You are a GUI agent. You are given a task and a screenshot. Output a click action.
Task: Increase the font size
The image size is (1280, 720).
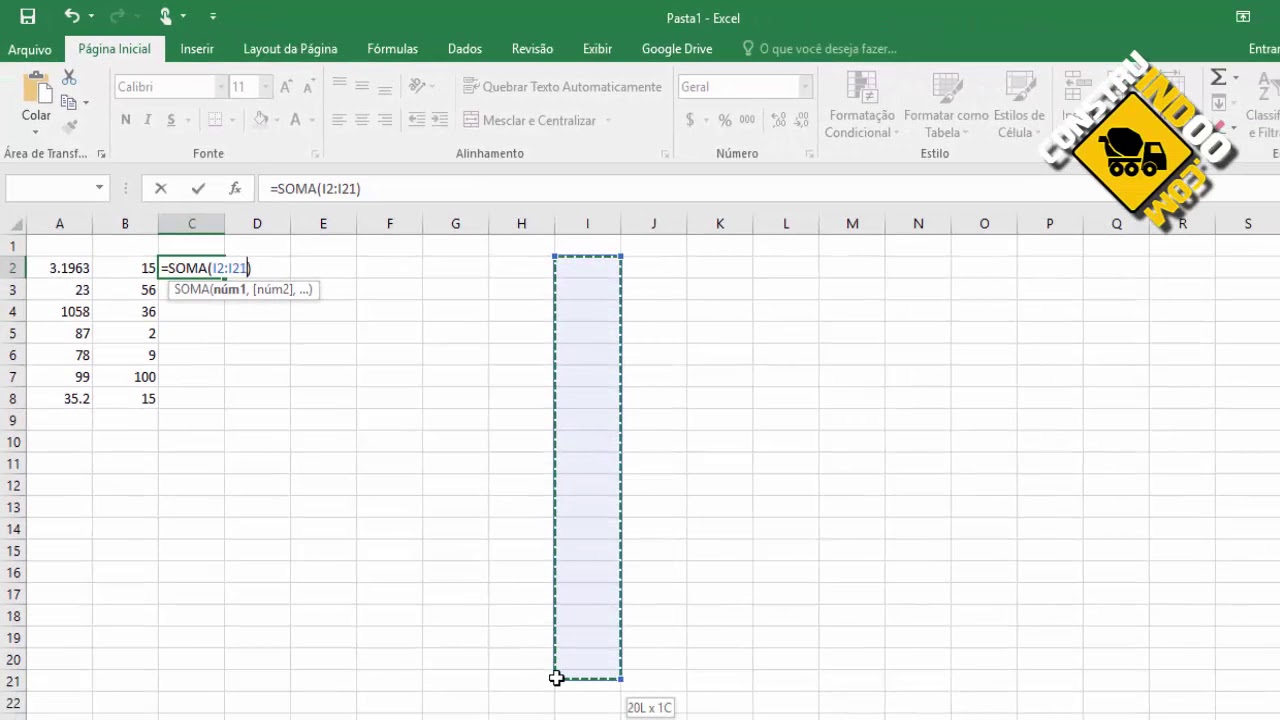click(x=286, y=87)
